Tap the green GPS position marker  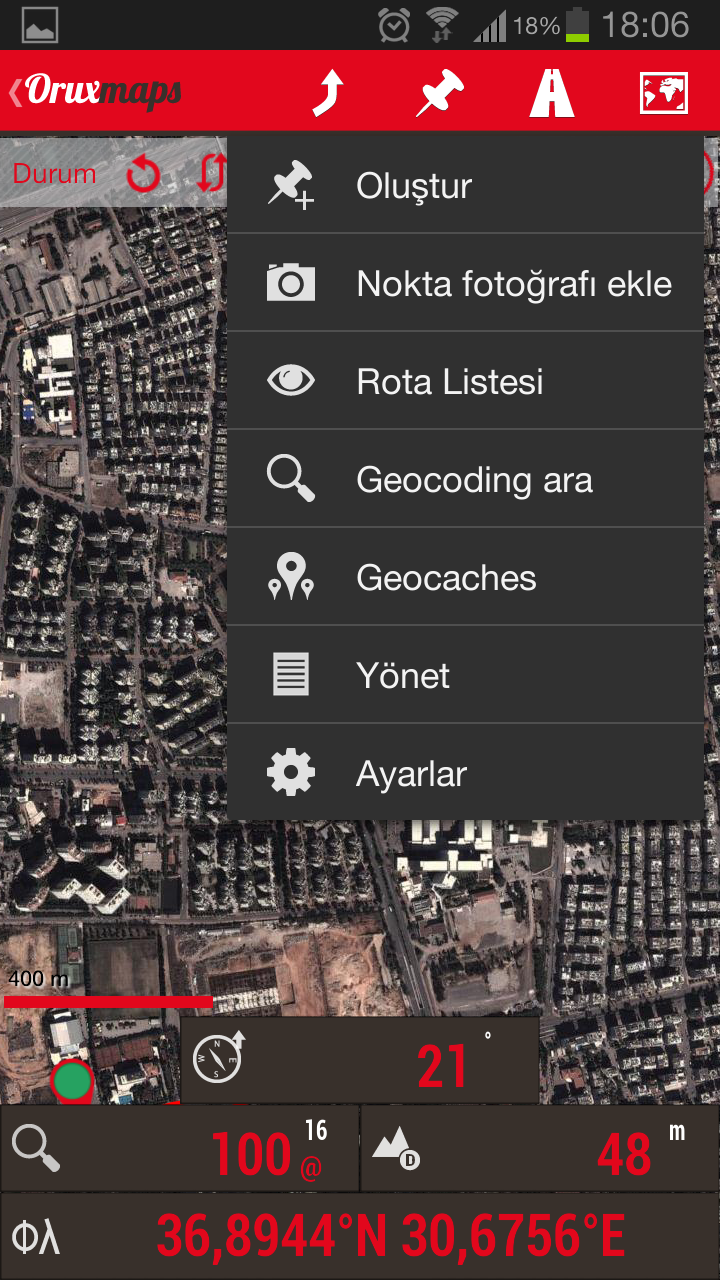tap(72, 1082)
